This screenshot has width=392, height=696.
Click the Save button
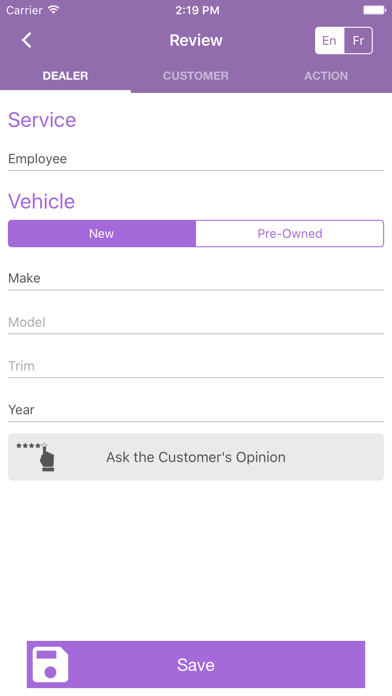pyautogui.click(x=196, y=664)
